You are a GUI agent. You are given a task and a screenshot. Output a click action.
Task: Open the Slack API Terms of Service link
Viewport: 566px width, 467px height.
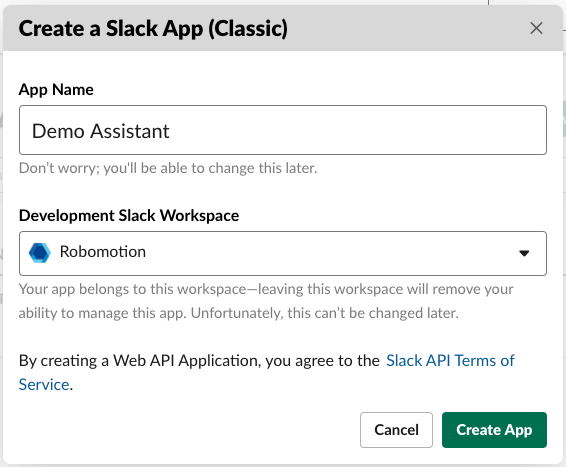coord(267,372)
